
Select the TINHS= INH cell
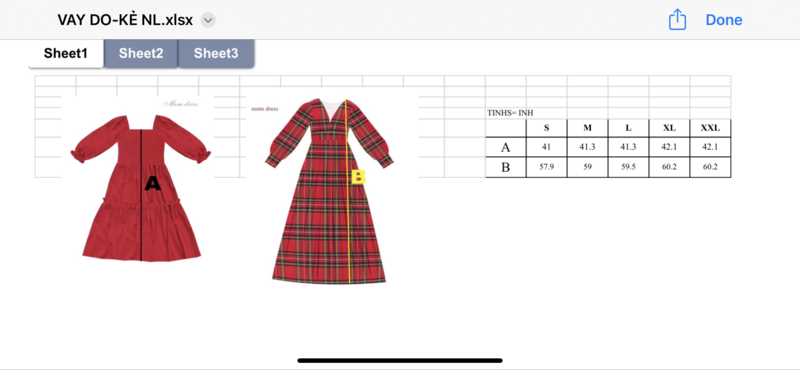(510, 113)
